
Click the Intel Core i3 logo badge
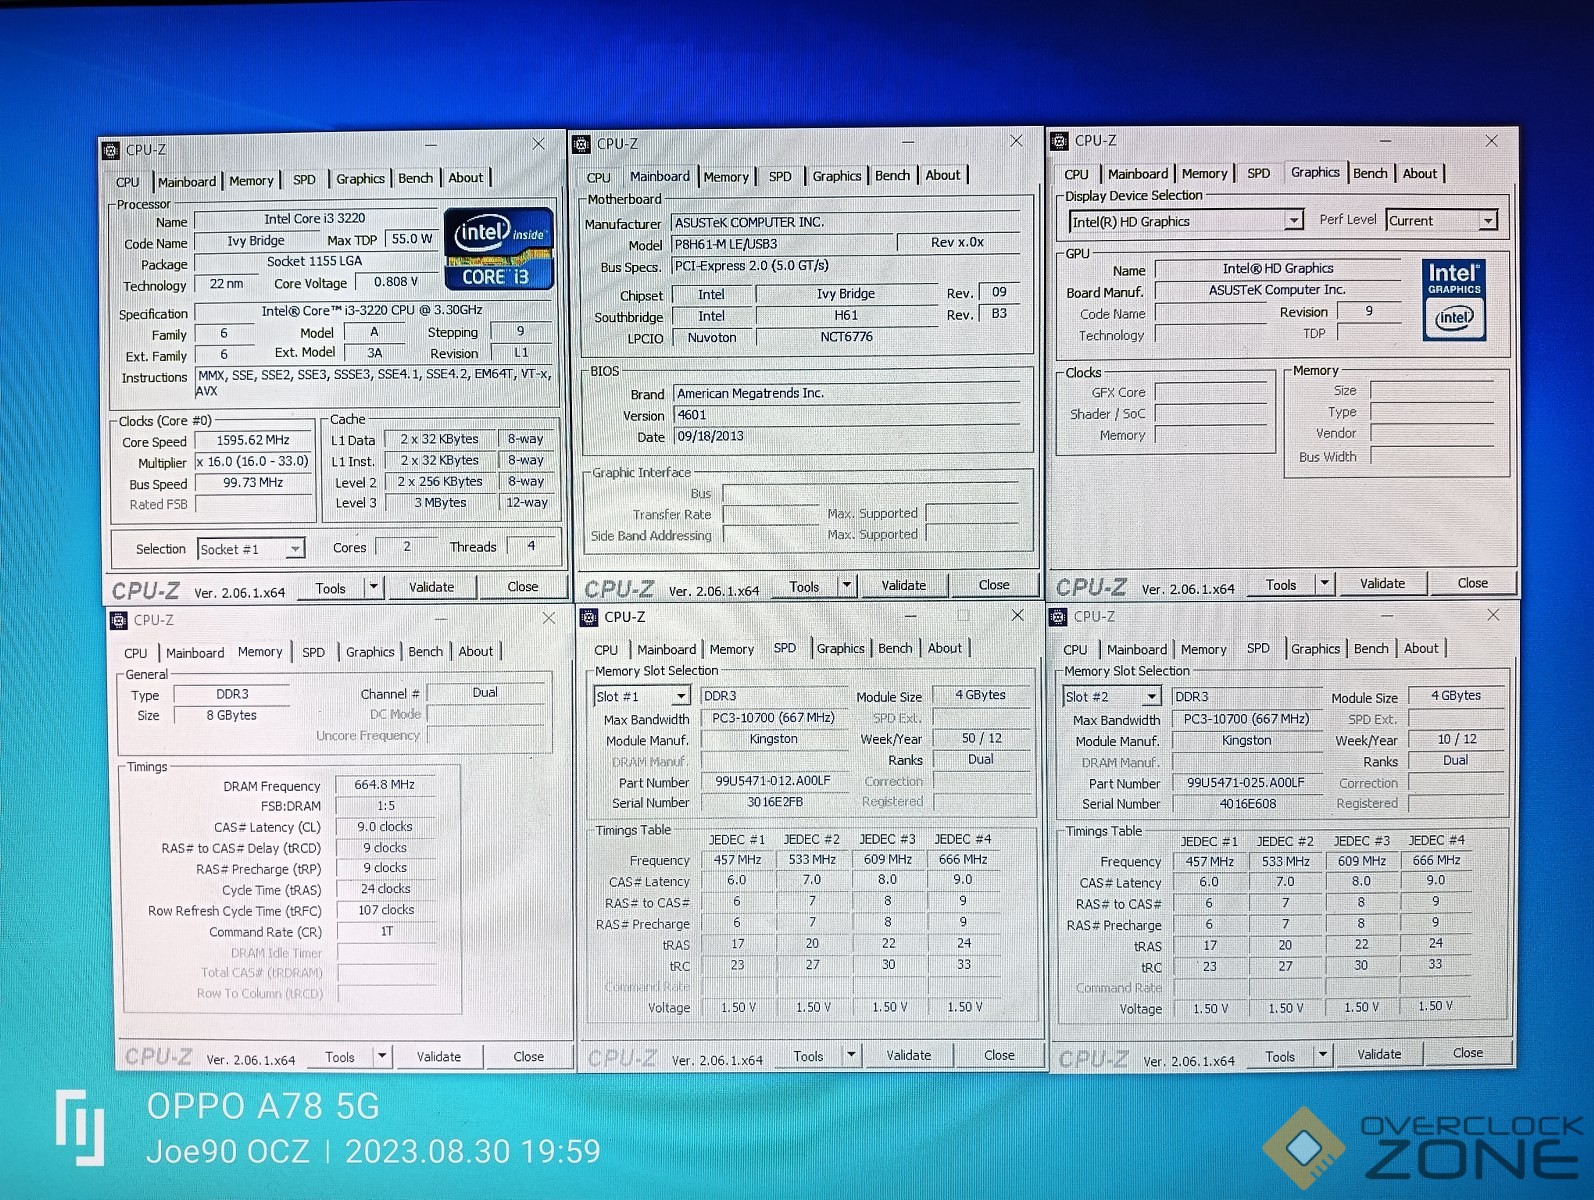pos(498,249)
